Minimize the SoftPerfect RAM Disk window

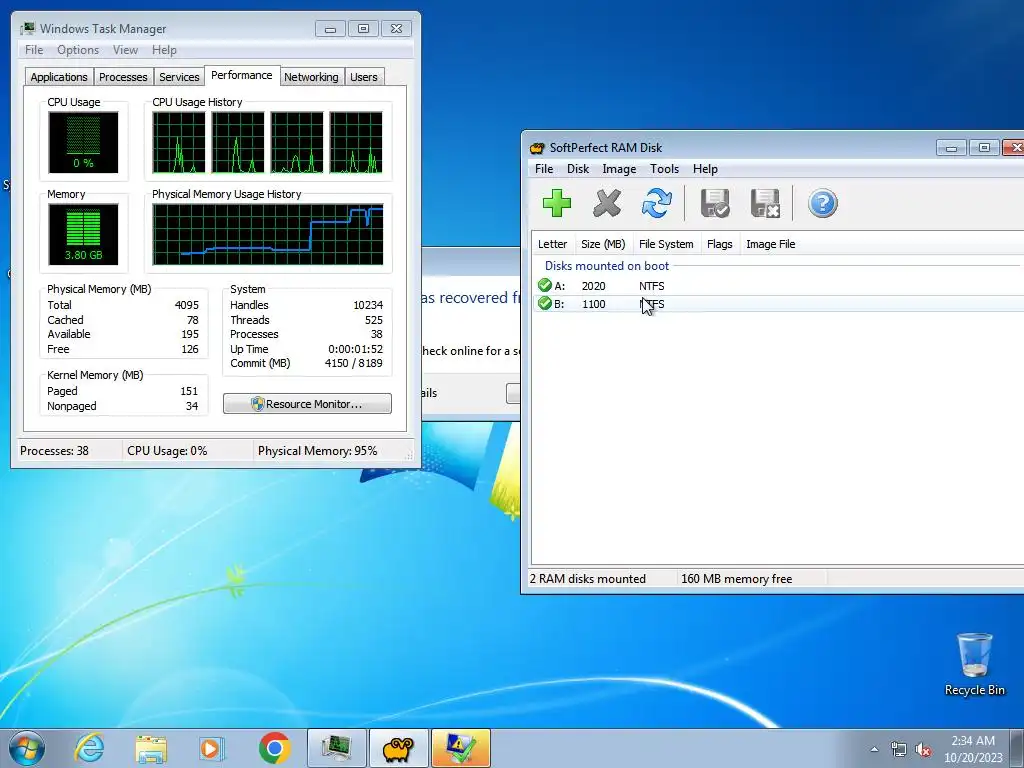[951, 148]
